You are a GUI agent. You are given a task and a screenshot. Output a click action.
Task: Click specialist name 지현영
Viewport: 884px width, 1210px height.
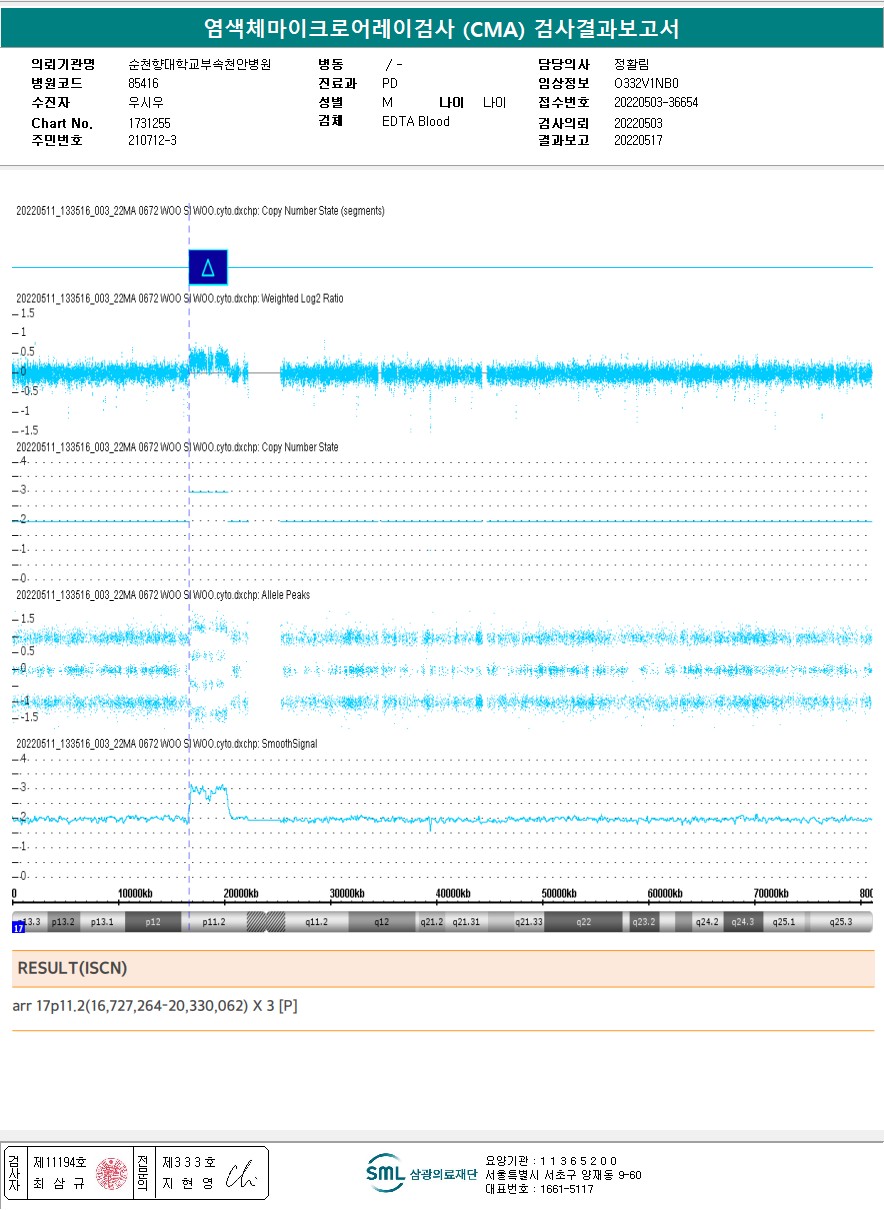coord(188,1184)
